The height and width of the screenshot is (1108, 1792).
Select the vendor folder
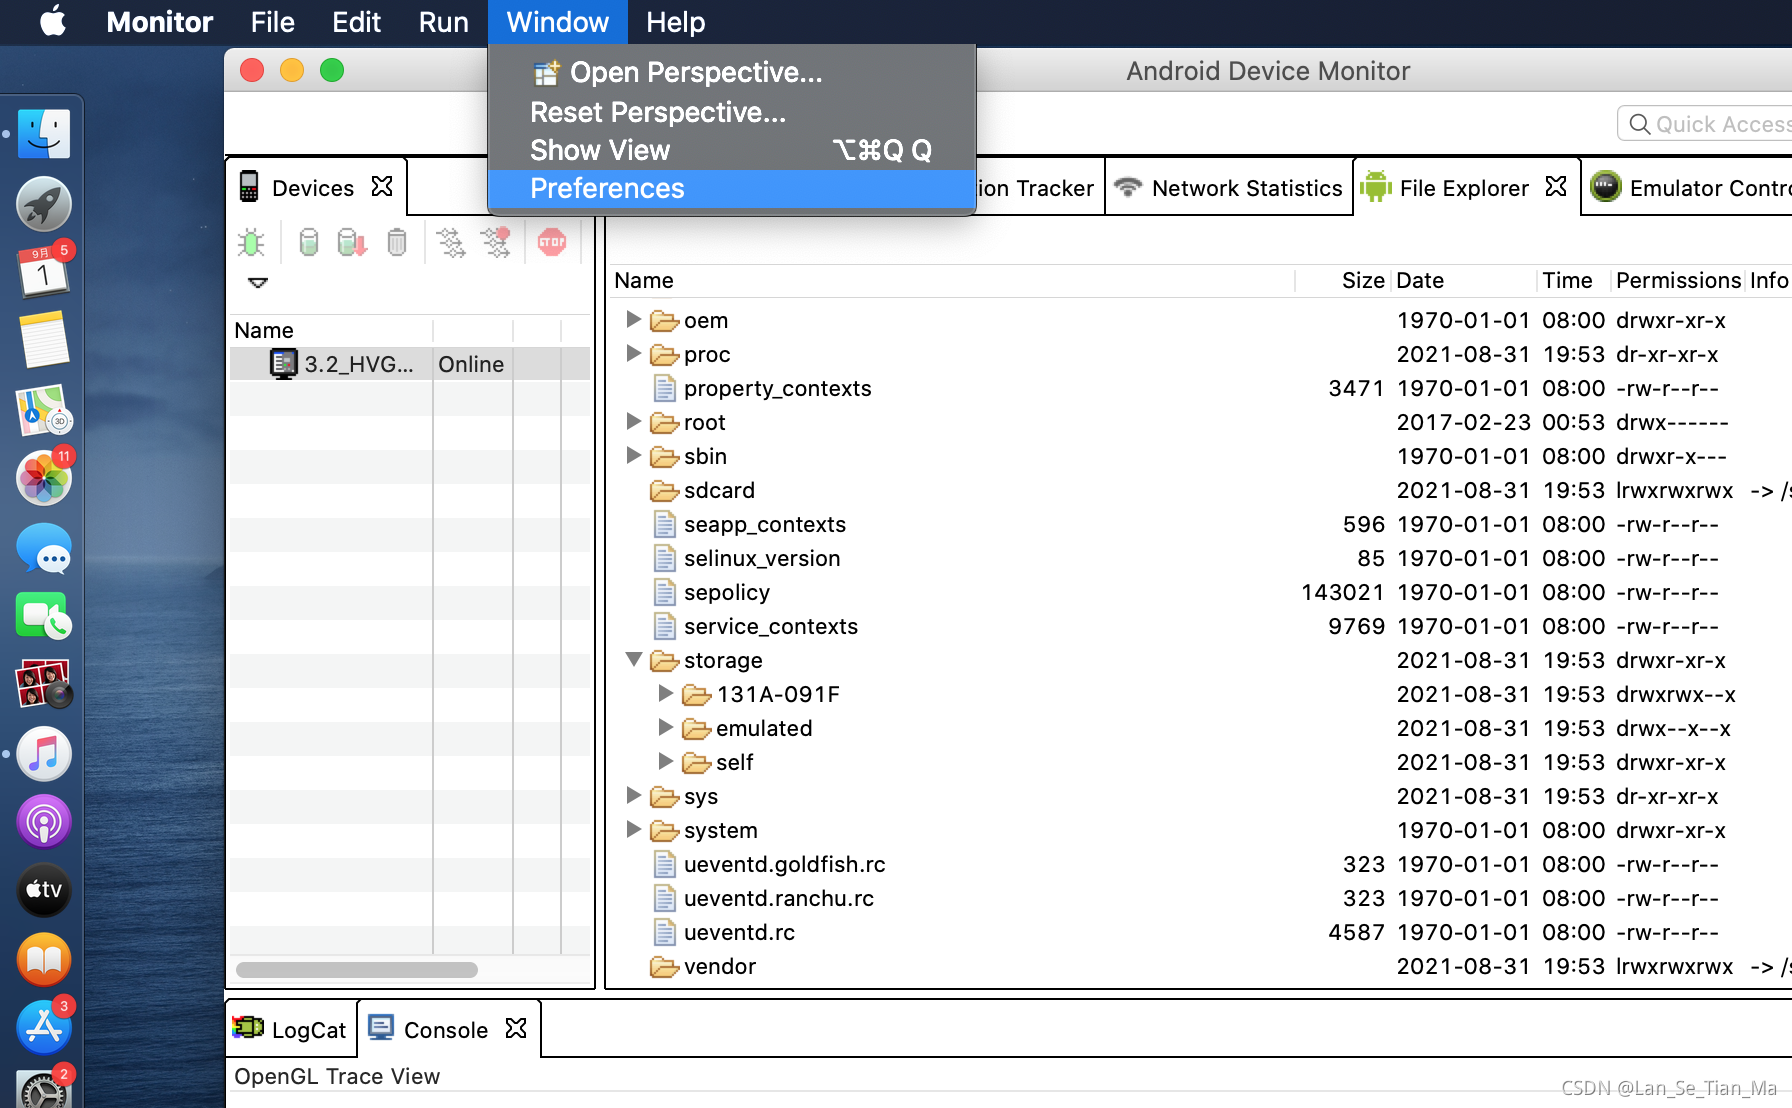[x=719, y=966]
